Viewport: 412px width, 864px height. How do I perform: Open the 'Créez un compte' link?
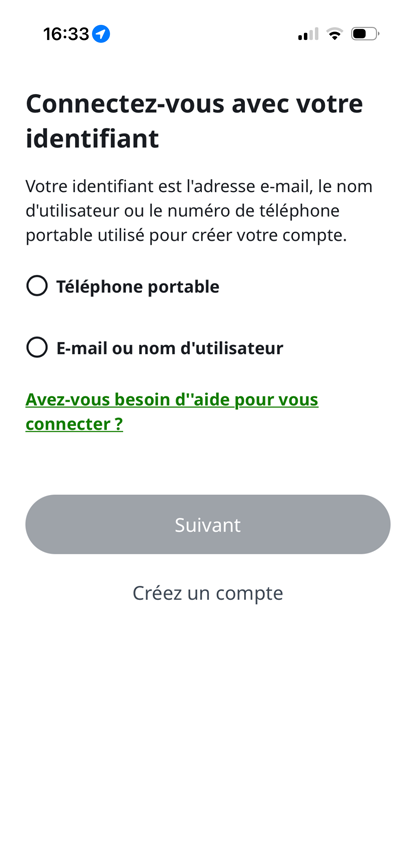[x=208, y=593]
